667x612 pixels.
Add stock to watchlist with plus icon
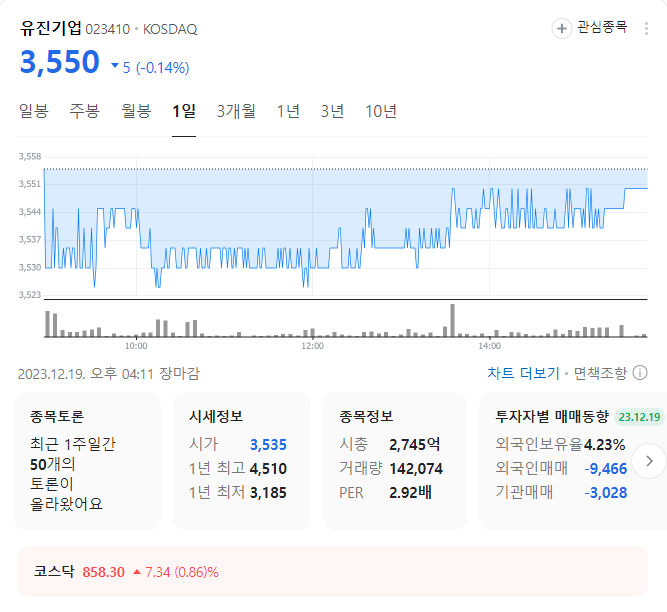point(562,28)
